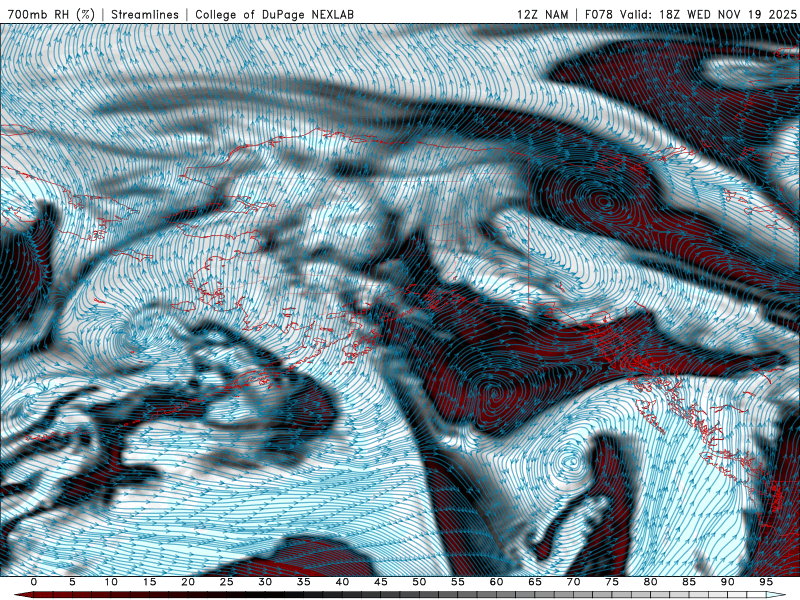
Task: Click "College of DuPage NEXLAB" text
Action: (274, 14)
